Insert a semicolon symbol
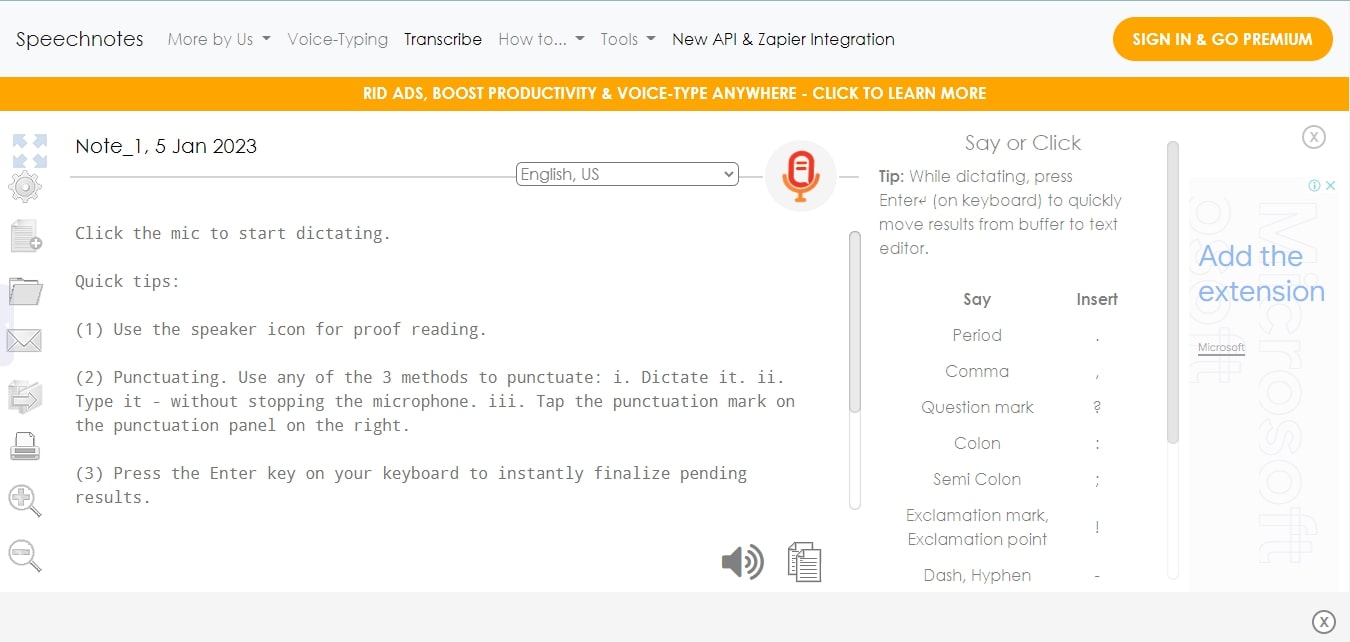 (x=1097, y=480)
